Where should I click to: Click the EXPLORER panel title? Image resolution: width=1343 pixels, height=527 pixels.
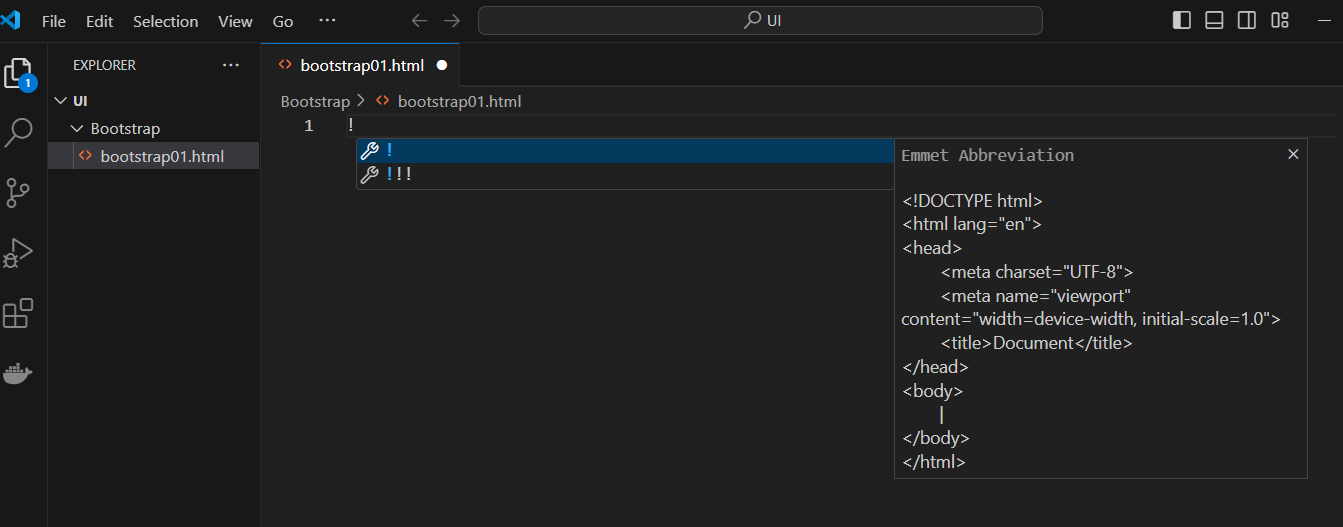tap(104, 65)
